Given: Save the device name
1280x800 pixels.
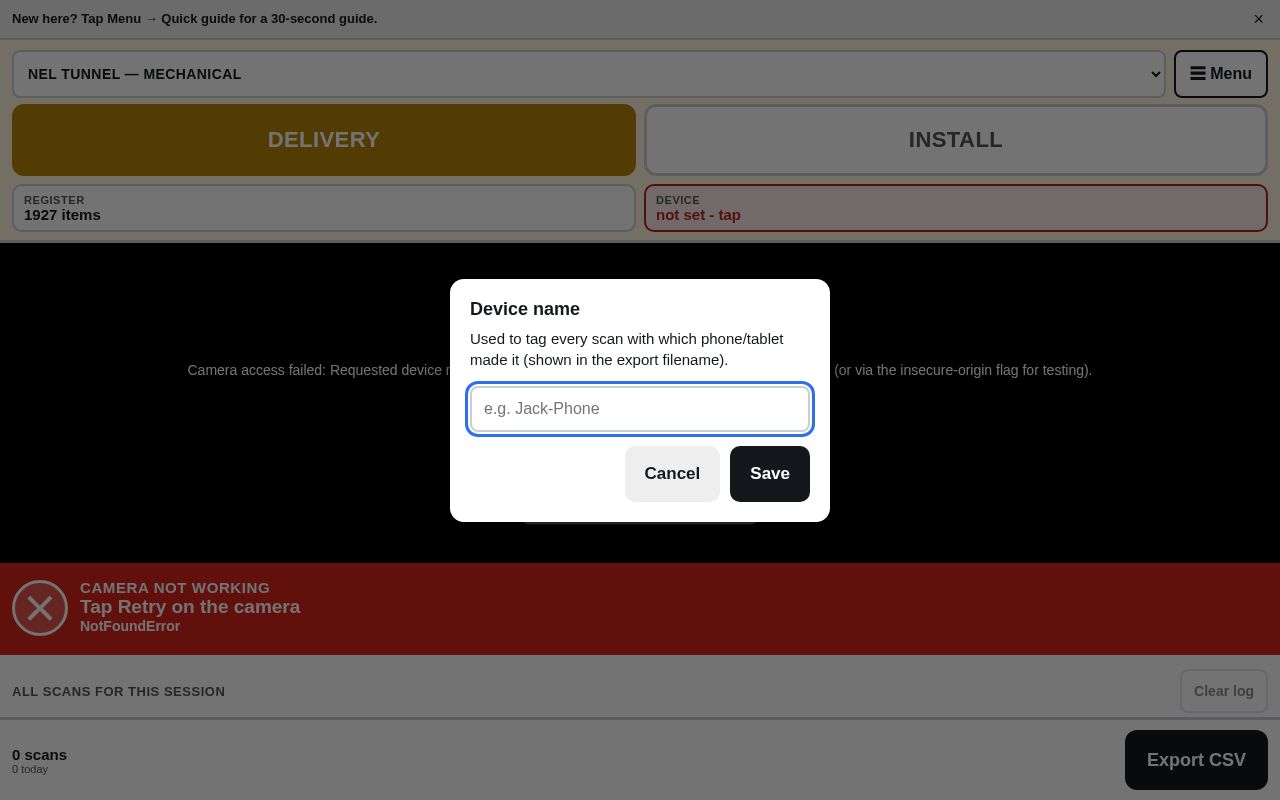Looking at the screenshot, I should pyautogui.click(x=770, y=474).
